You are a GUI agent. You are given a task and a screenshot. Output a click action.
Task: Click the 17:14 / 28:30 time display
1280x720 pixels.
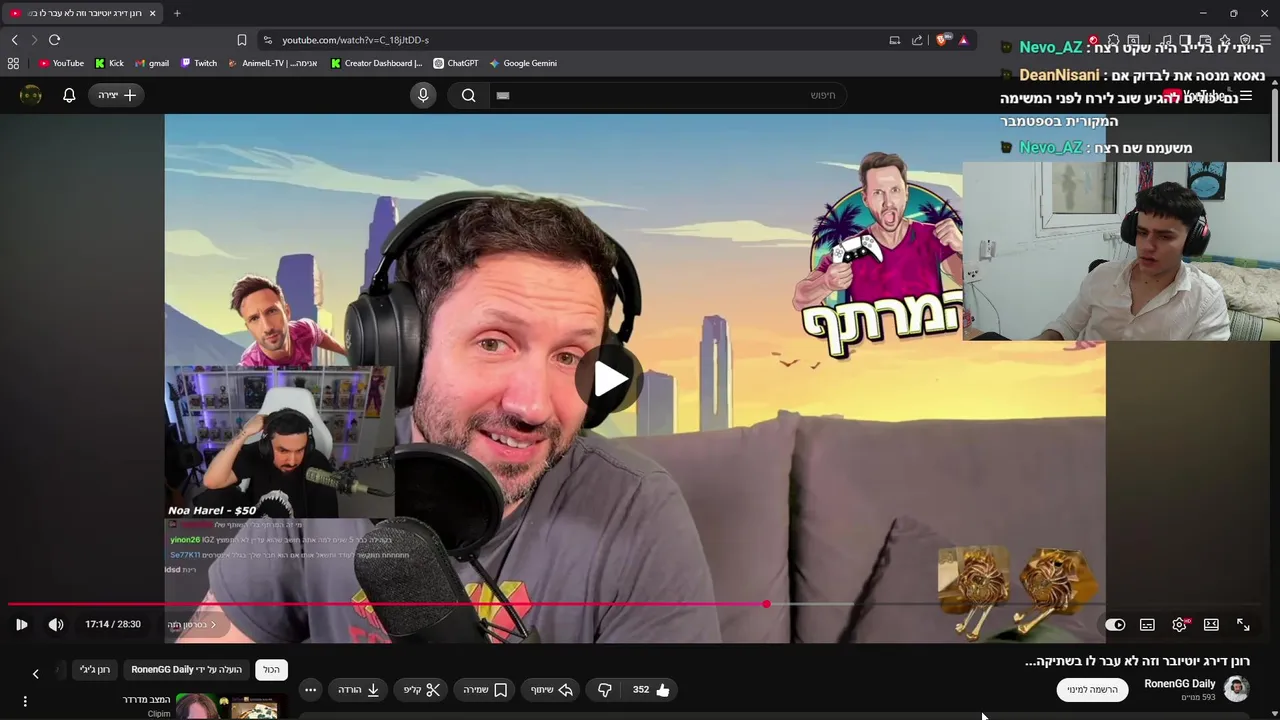pyautogui.click(x=113, y=625)
